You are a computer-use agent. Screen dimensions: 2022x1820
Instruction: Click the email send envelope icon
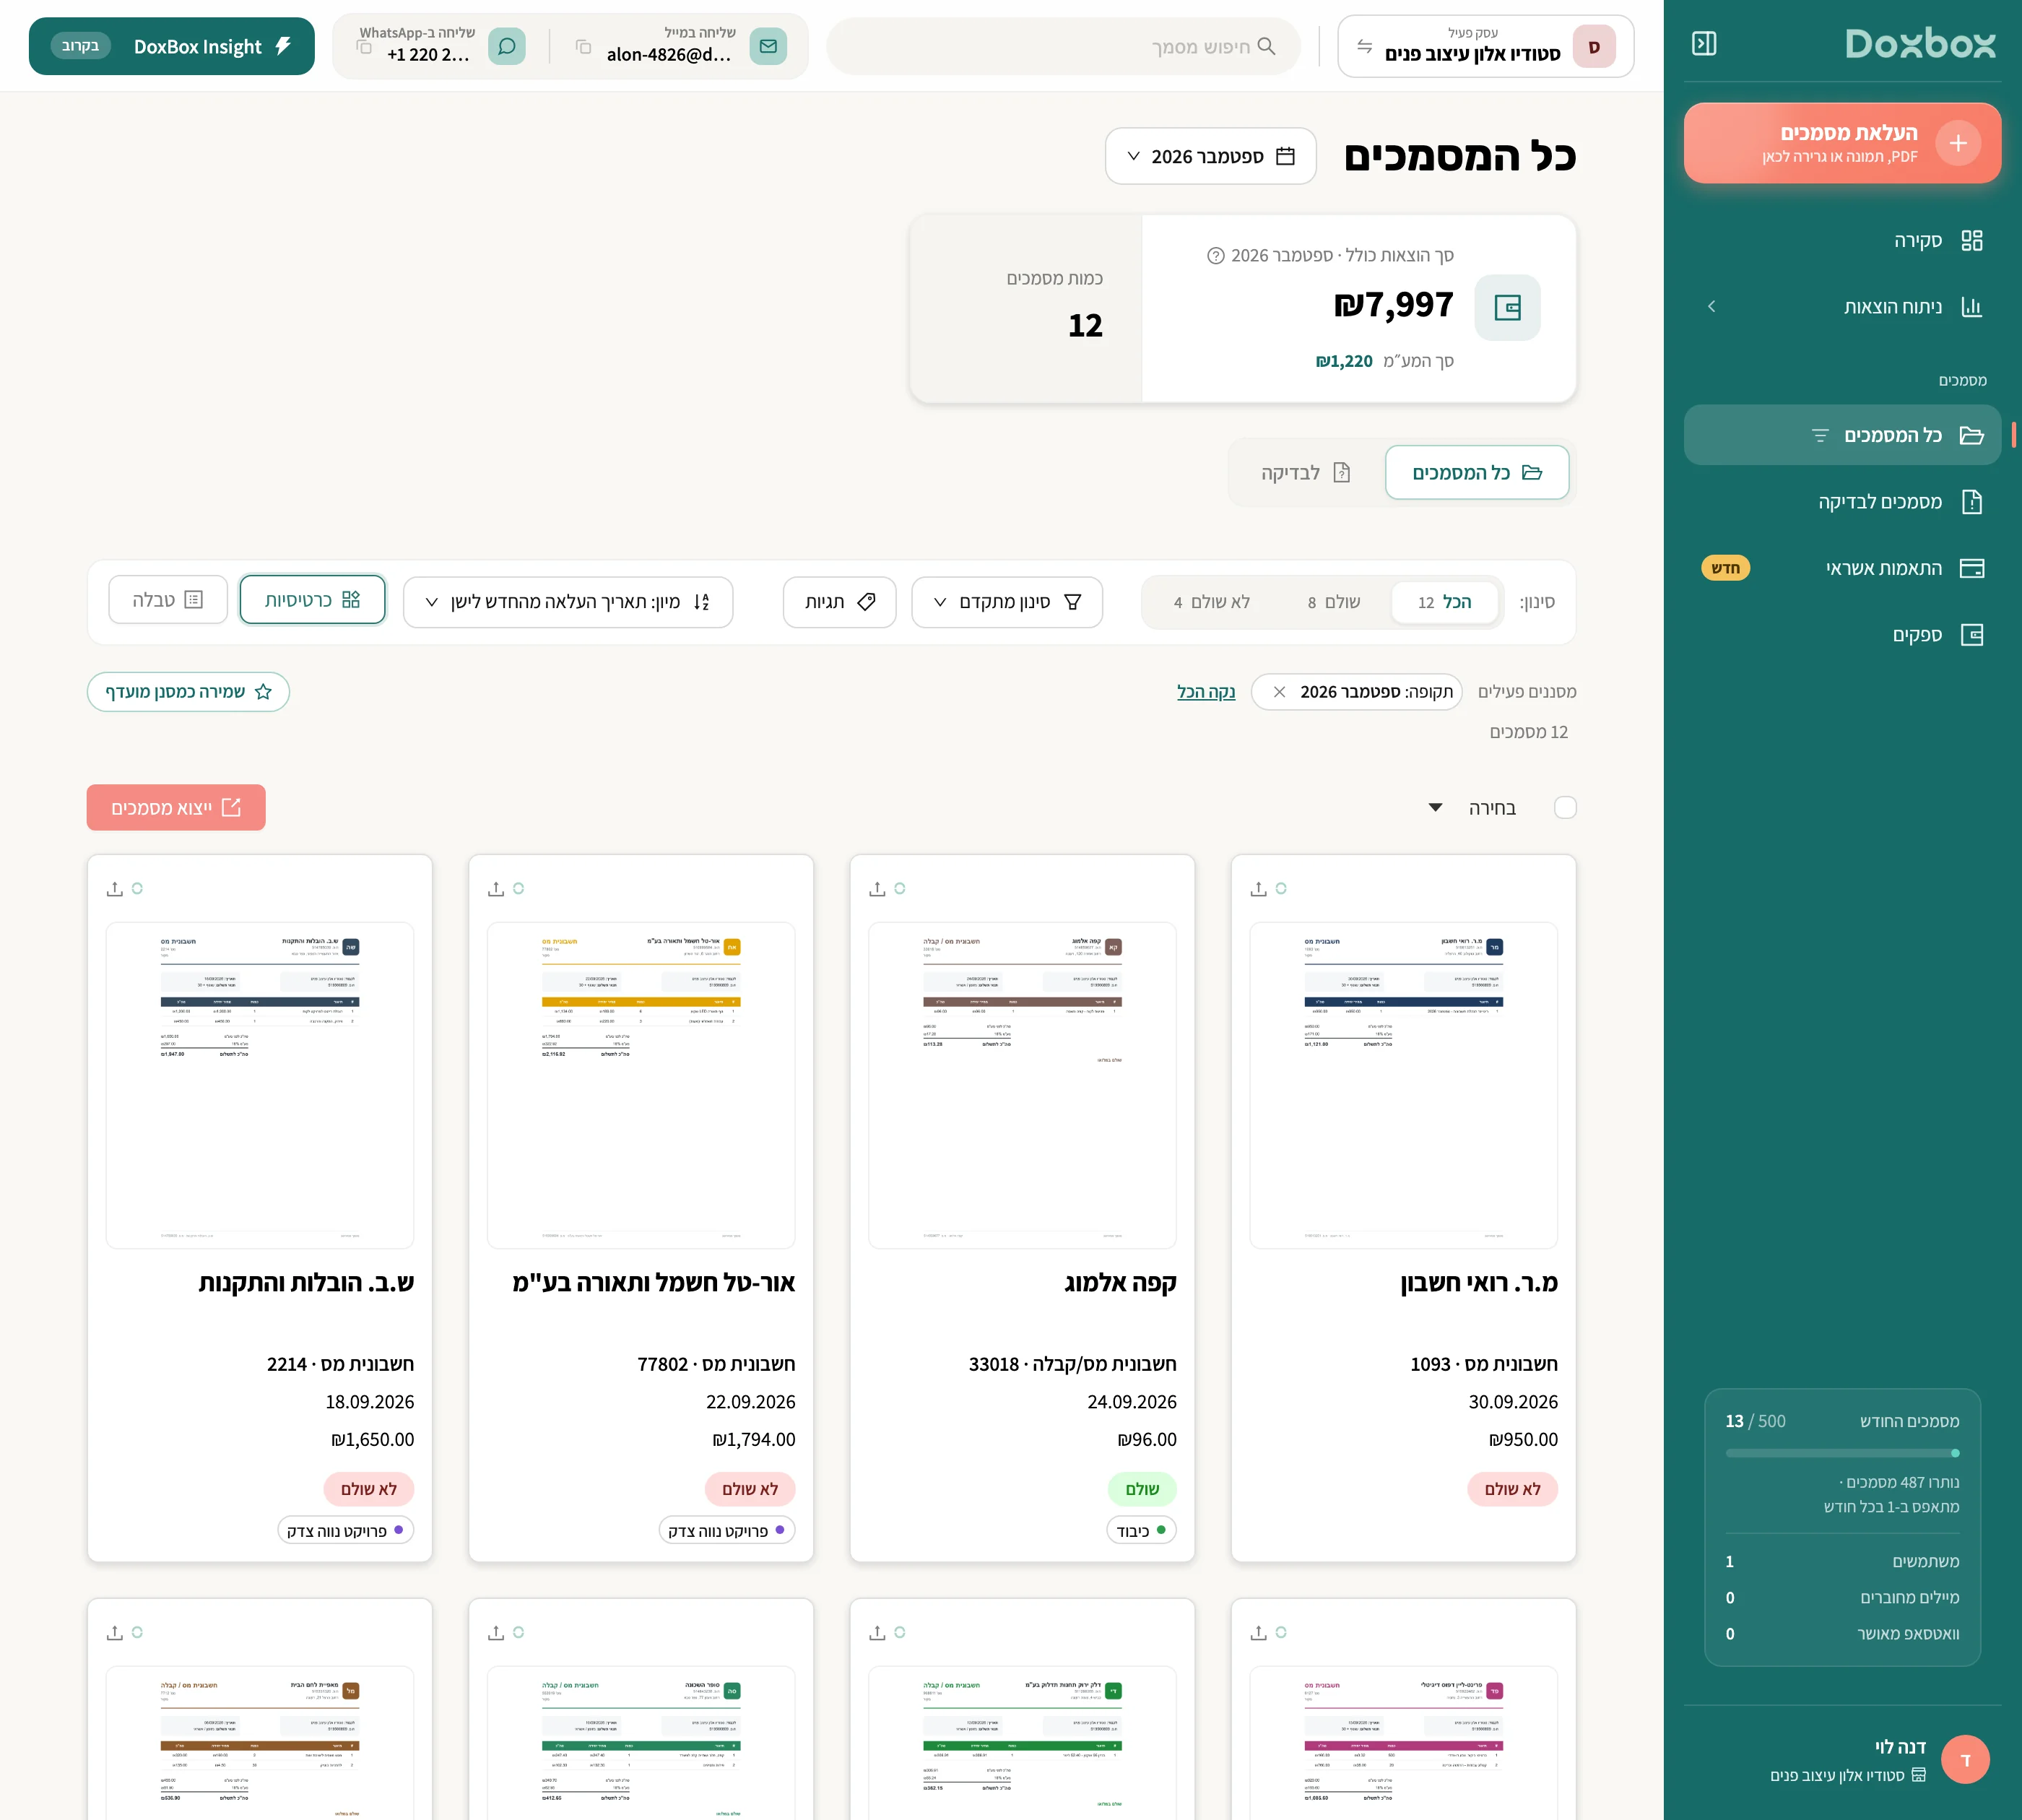coord(768,46)
